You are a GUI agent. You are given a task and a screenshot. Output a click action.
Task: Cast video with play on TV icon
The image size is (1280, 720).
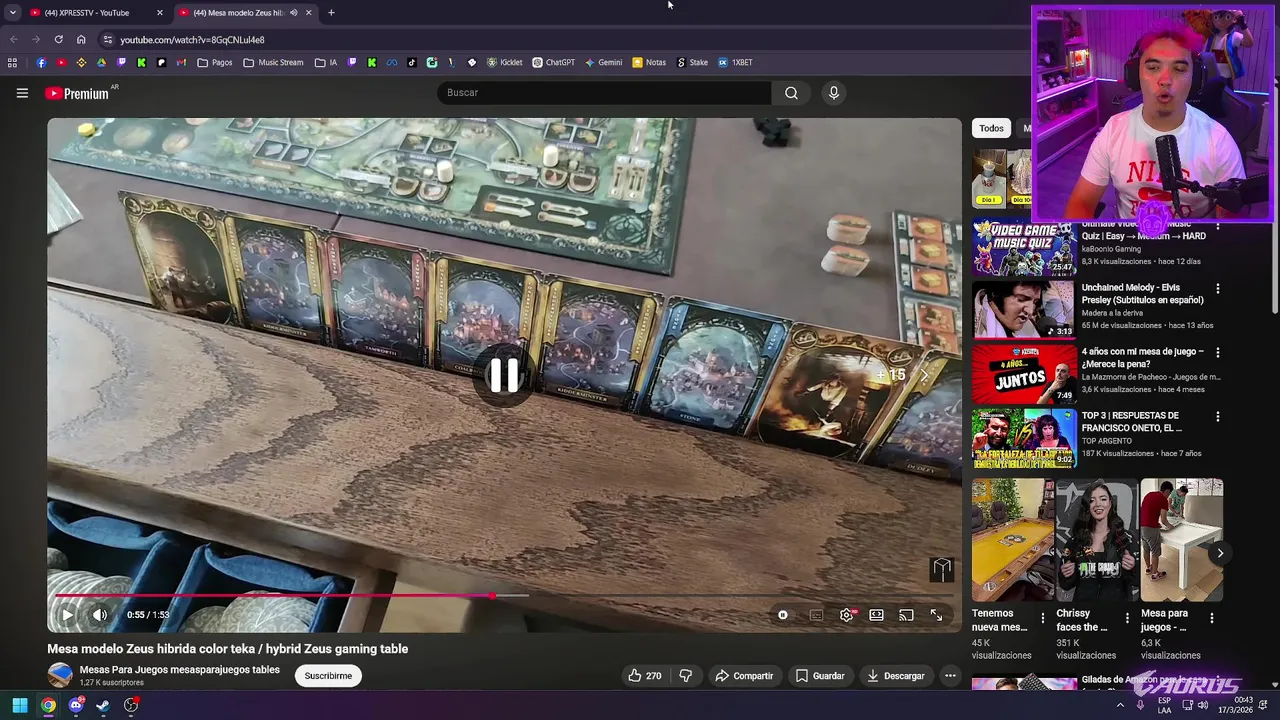[906, 615]
